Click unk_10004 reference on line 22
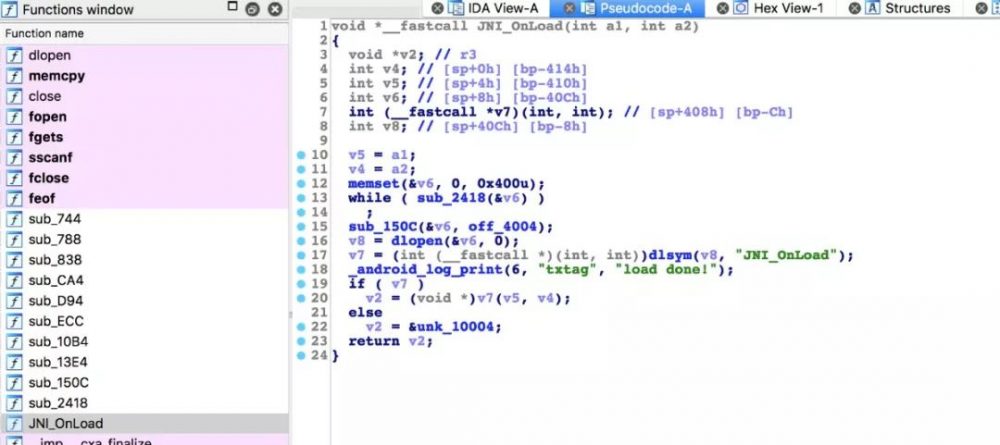 point(455,326)
